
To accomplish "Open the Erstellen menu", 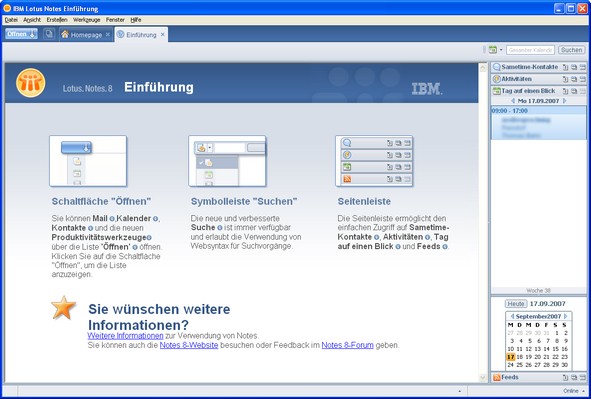I will tap(57, 20).
